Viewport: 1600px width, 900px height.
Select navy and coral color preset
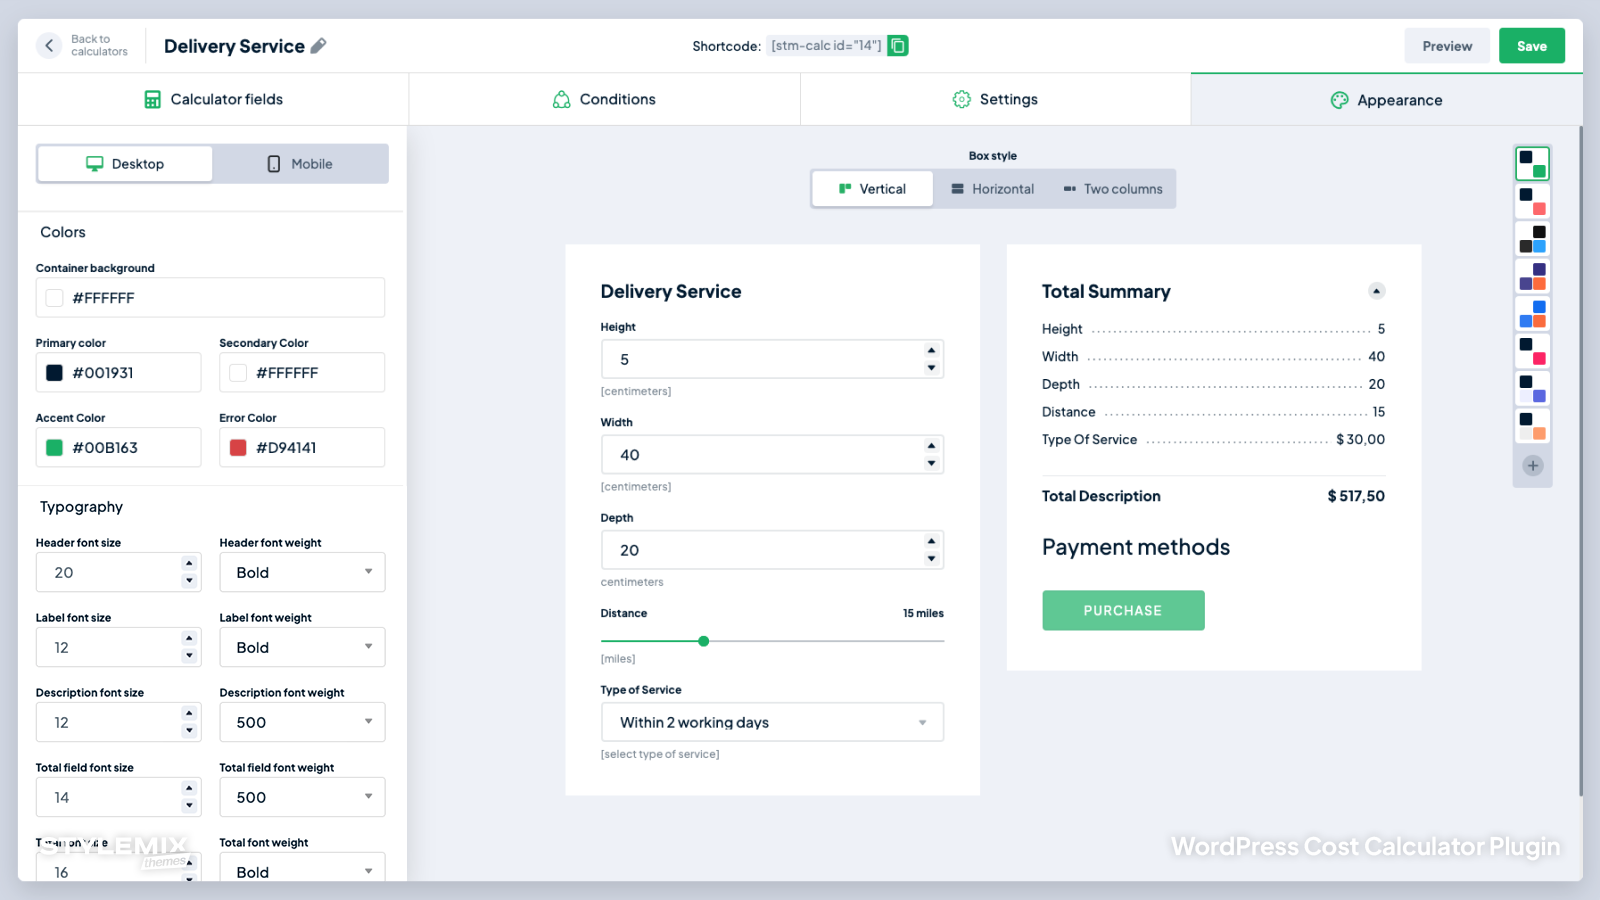click(x=1532, y=201)
